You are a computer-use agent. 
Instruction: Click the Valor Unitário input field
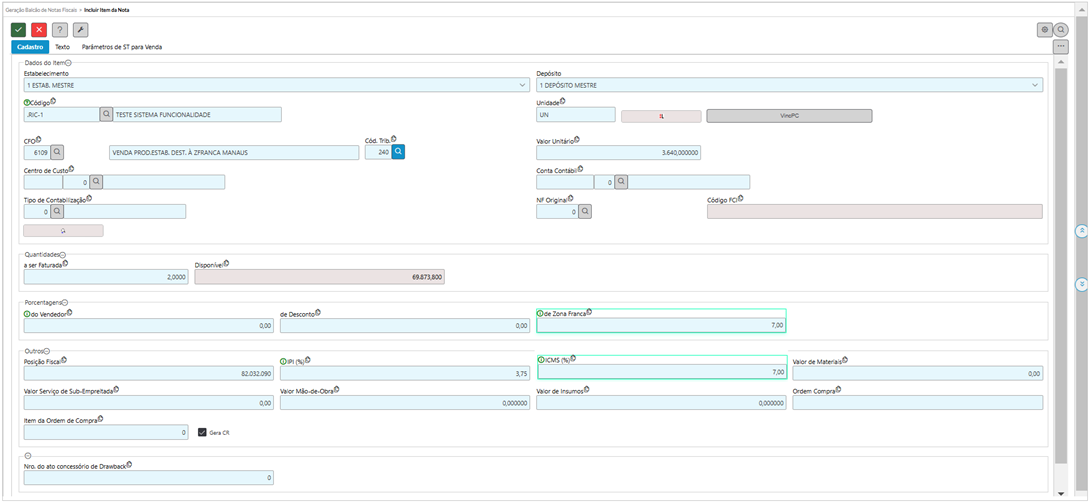coord(619,153)
